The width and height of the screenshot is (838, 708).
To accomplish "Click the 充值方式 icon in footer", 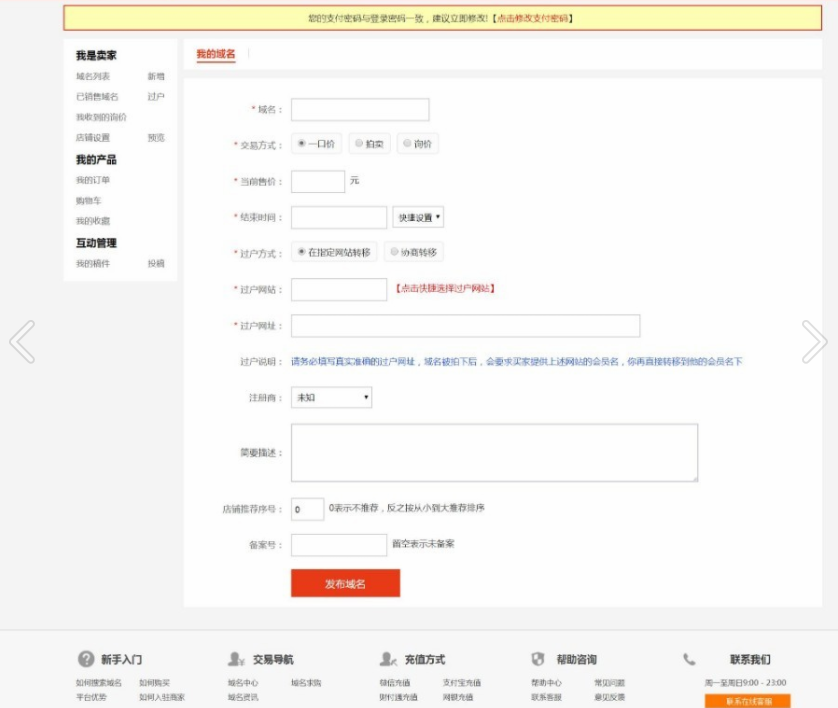I will coord(388,660).
